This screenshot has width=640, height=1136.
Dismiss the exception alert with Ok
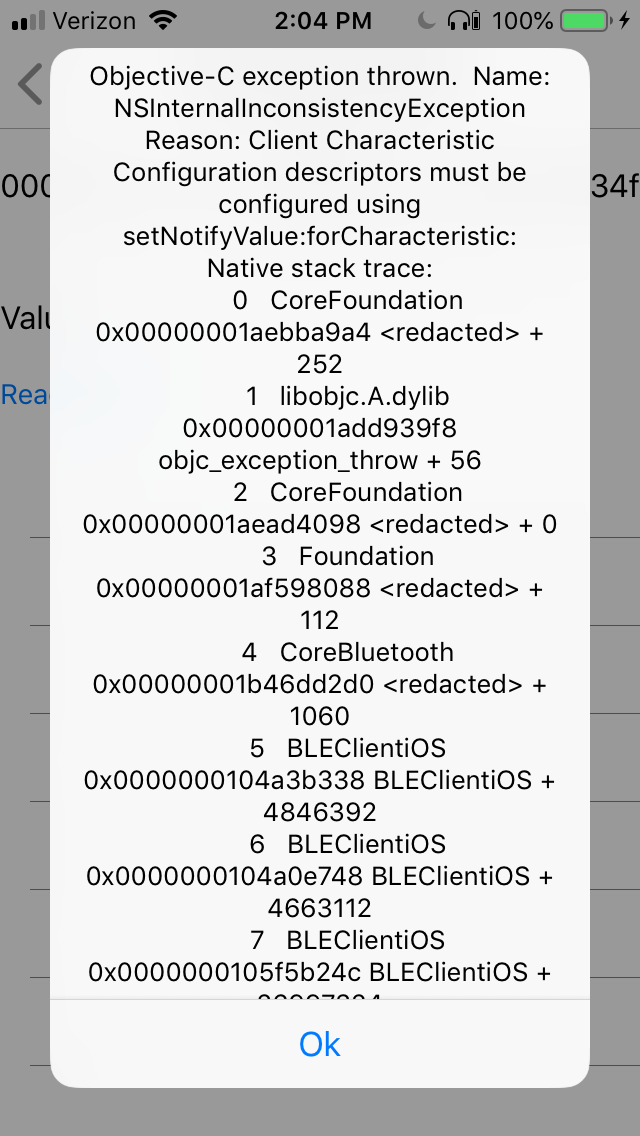coord(319,1043)
